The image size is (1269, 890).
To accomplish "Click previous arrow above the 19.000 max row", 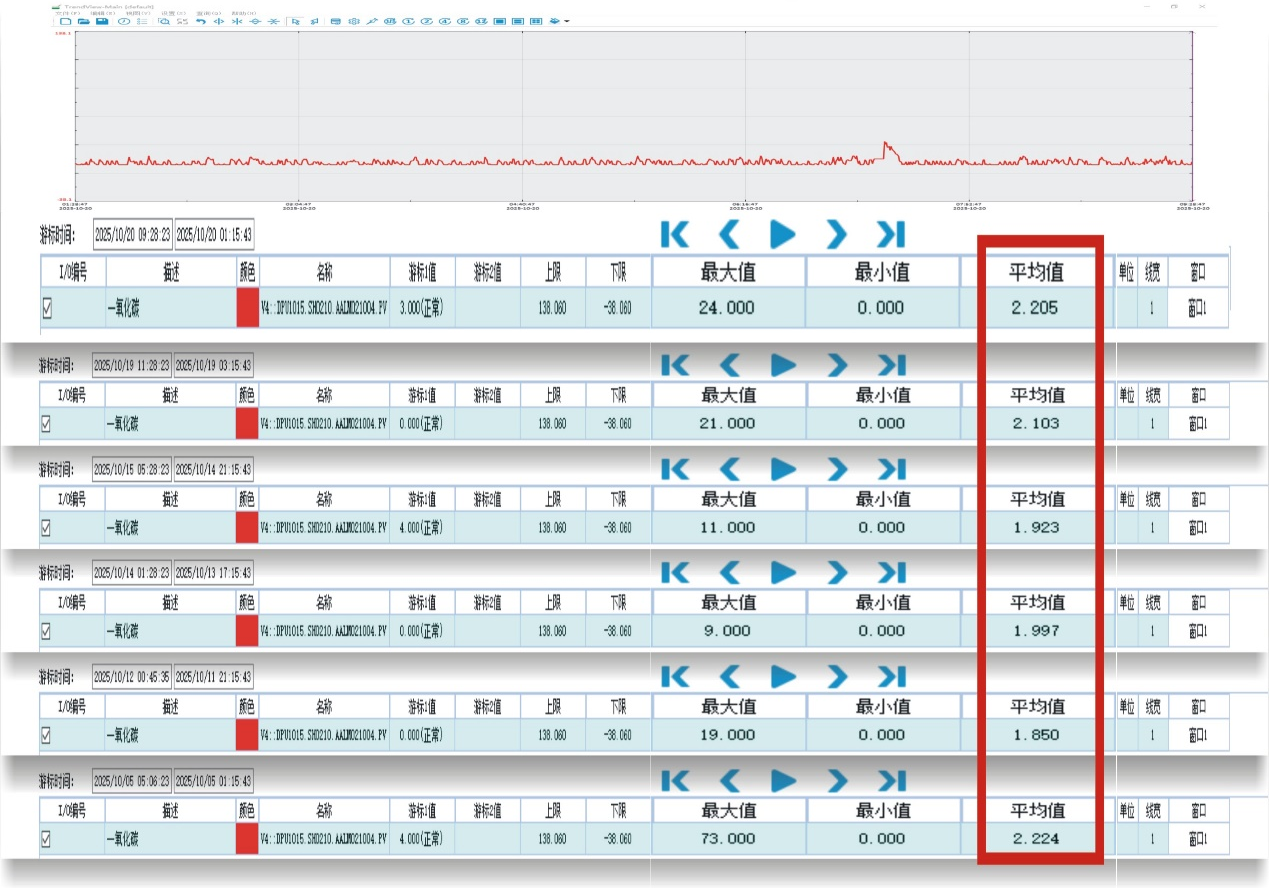I will 730,677.
